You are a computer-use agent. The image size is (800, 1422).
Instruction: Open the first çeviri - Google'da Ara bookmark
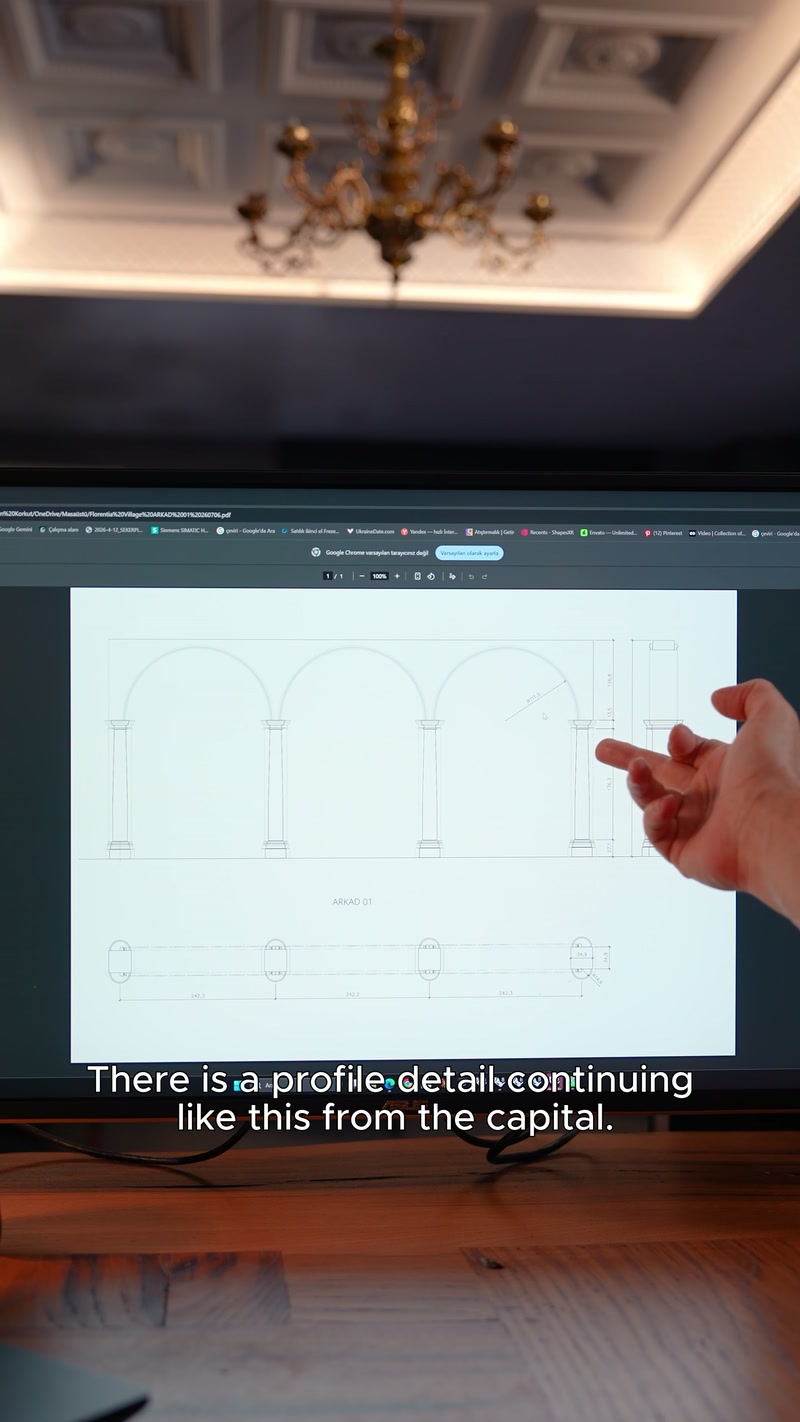click(246, 531)
